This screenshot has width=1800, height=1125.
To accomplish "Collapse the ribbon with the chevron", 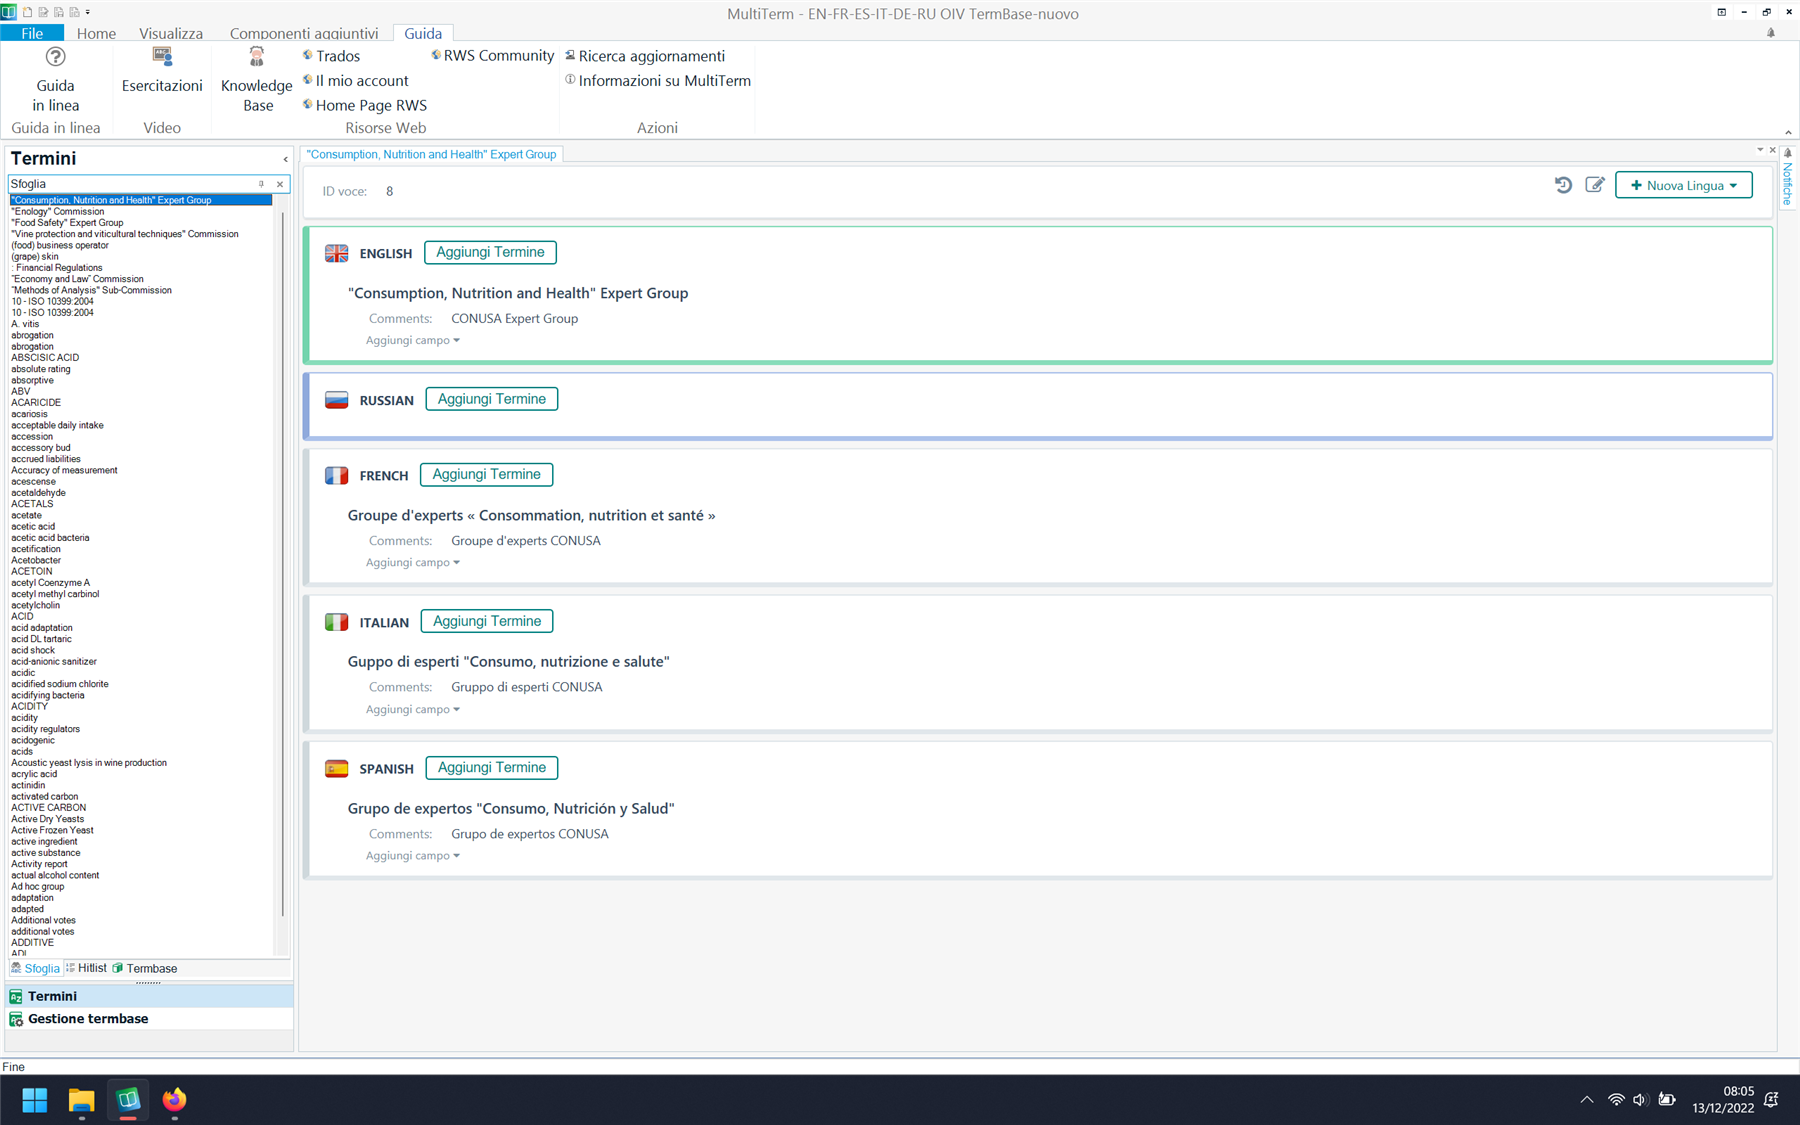I will (1788, 132).
